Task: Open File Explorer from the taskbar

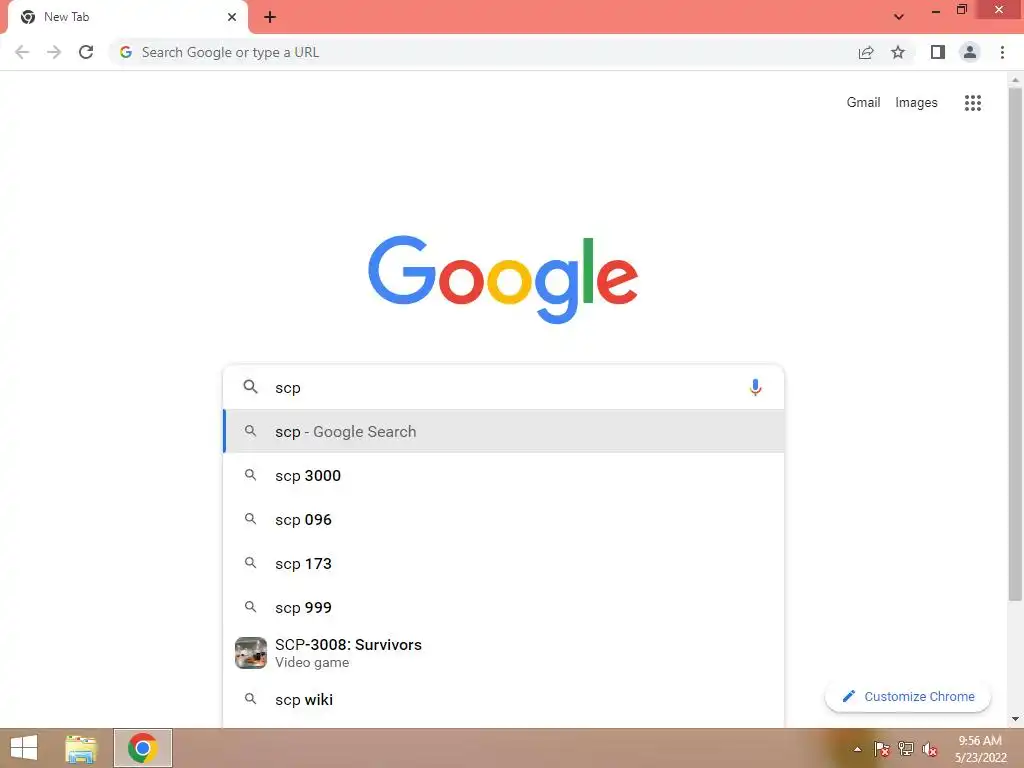Action: pyautogui.click(x=81, y=748)
